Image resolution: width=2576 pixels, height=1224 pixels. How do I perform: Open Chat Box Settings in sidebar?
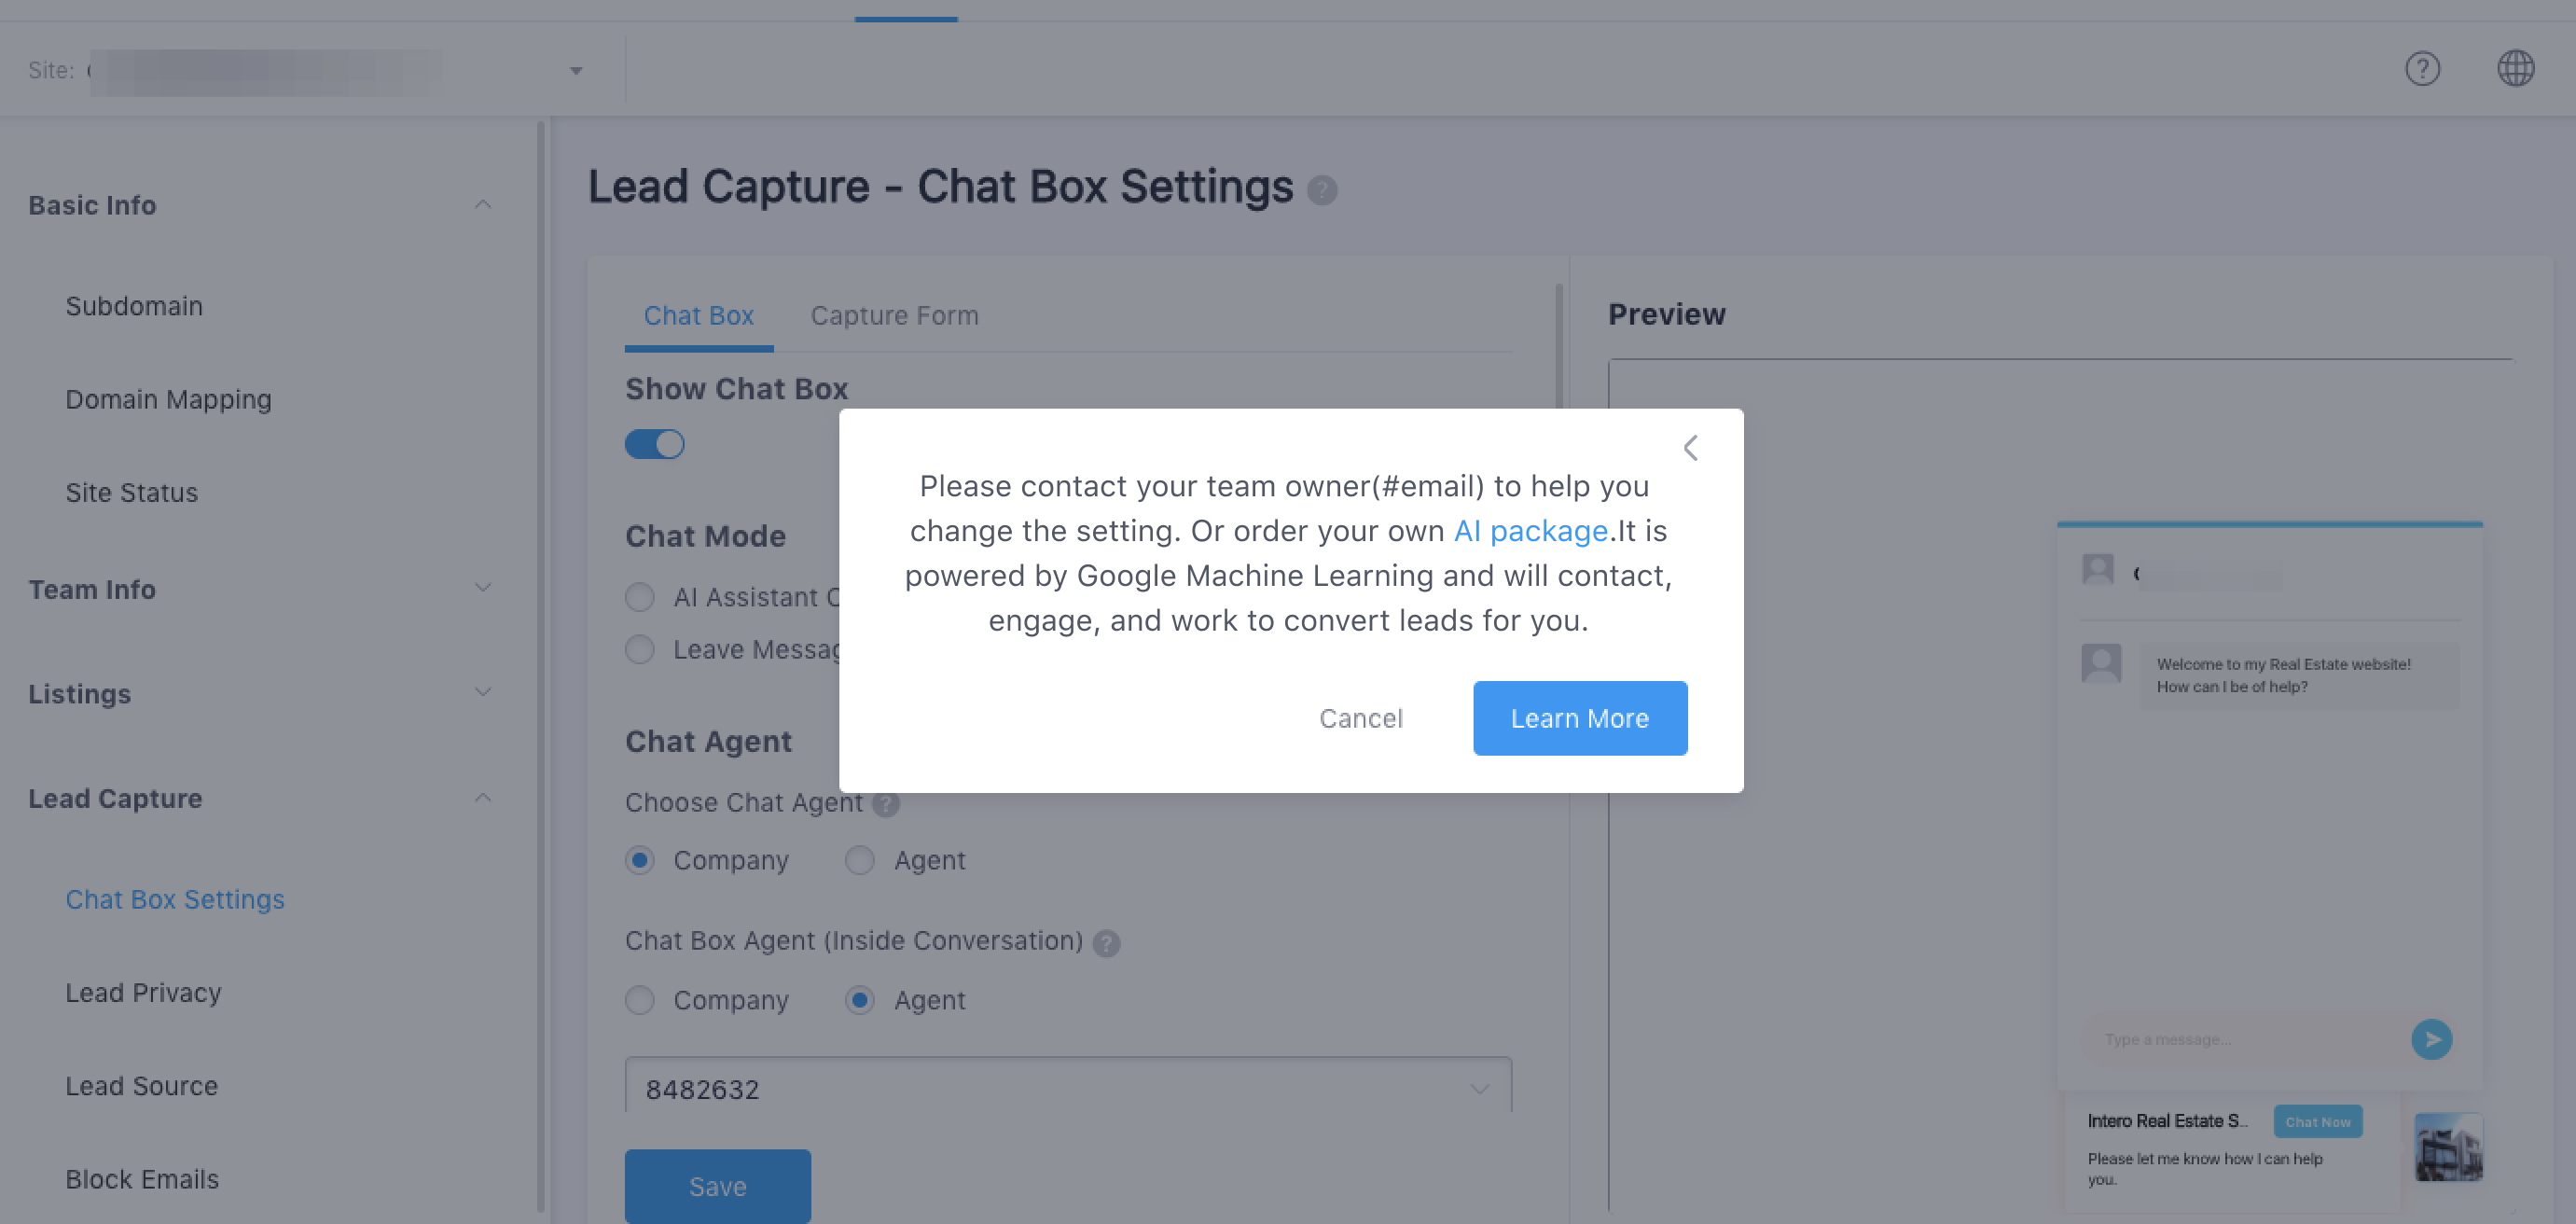175,900
